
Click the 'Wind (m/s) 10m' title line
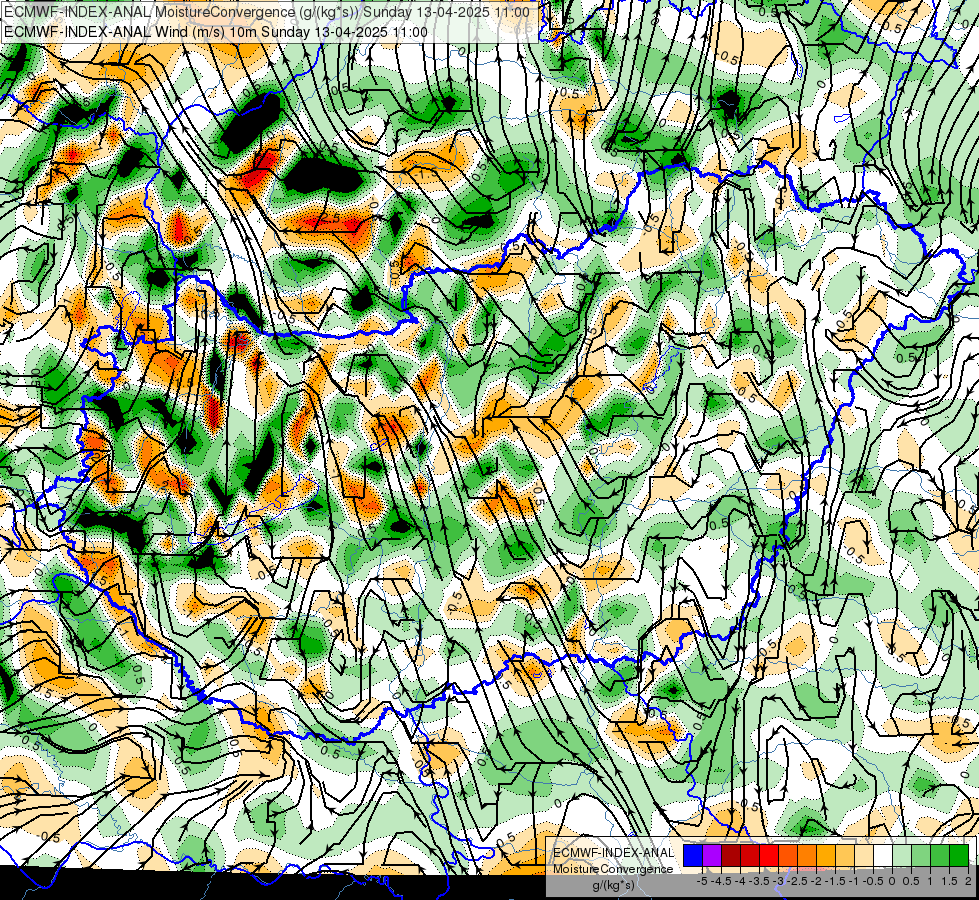point(216,32)
